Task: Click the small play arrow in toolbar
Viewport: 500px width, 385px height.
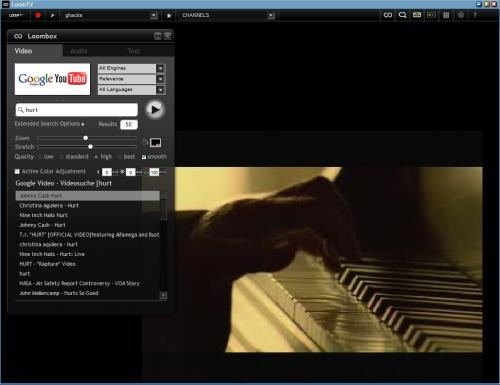Action: pyautogui.click(x=52, y=15)
